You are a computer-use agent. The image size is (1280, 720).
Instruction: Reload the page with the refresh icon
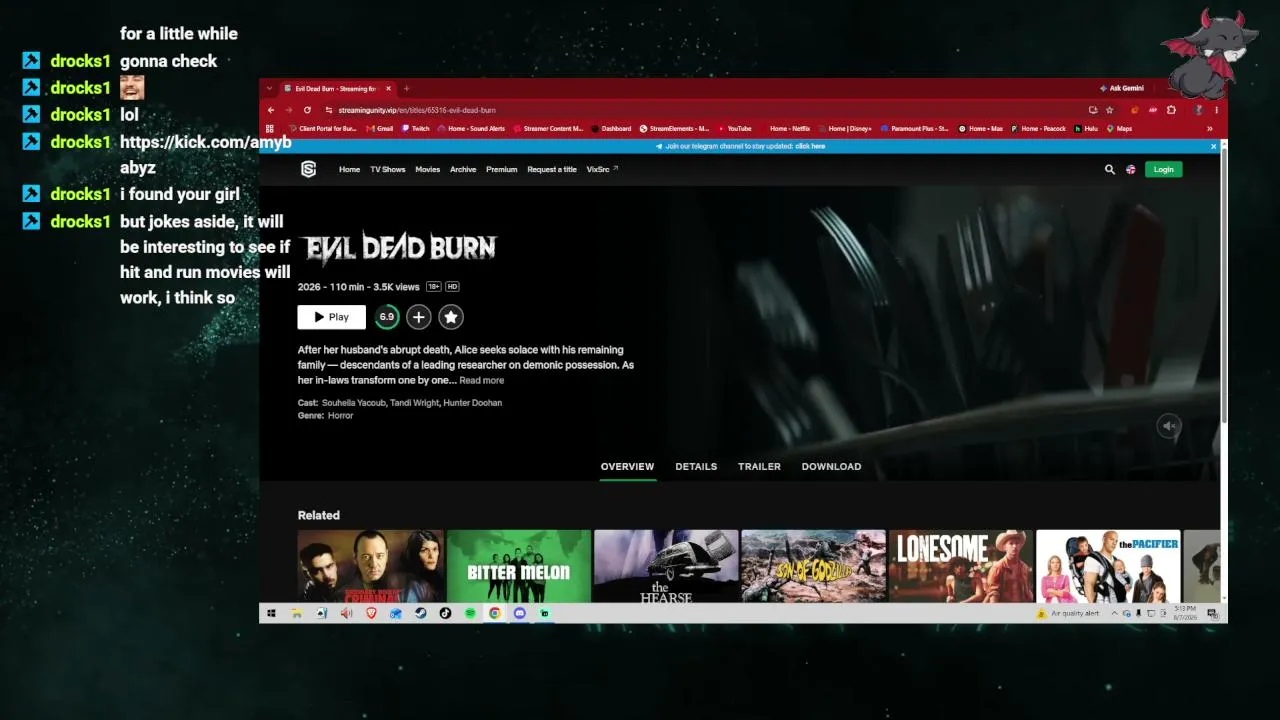[307, 110]
